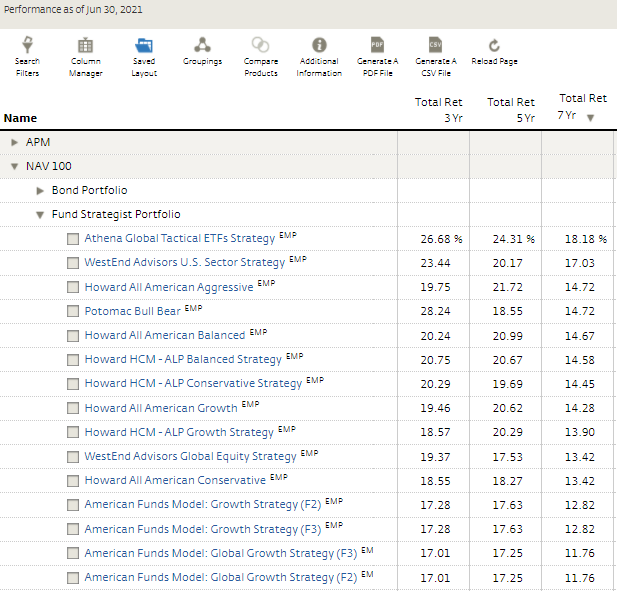The height and width of the screenshot is (591, 617).
Task: Open Athena Global Tactical ETFs Strategy link
Action: [x=180, y=238]
